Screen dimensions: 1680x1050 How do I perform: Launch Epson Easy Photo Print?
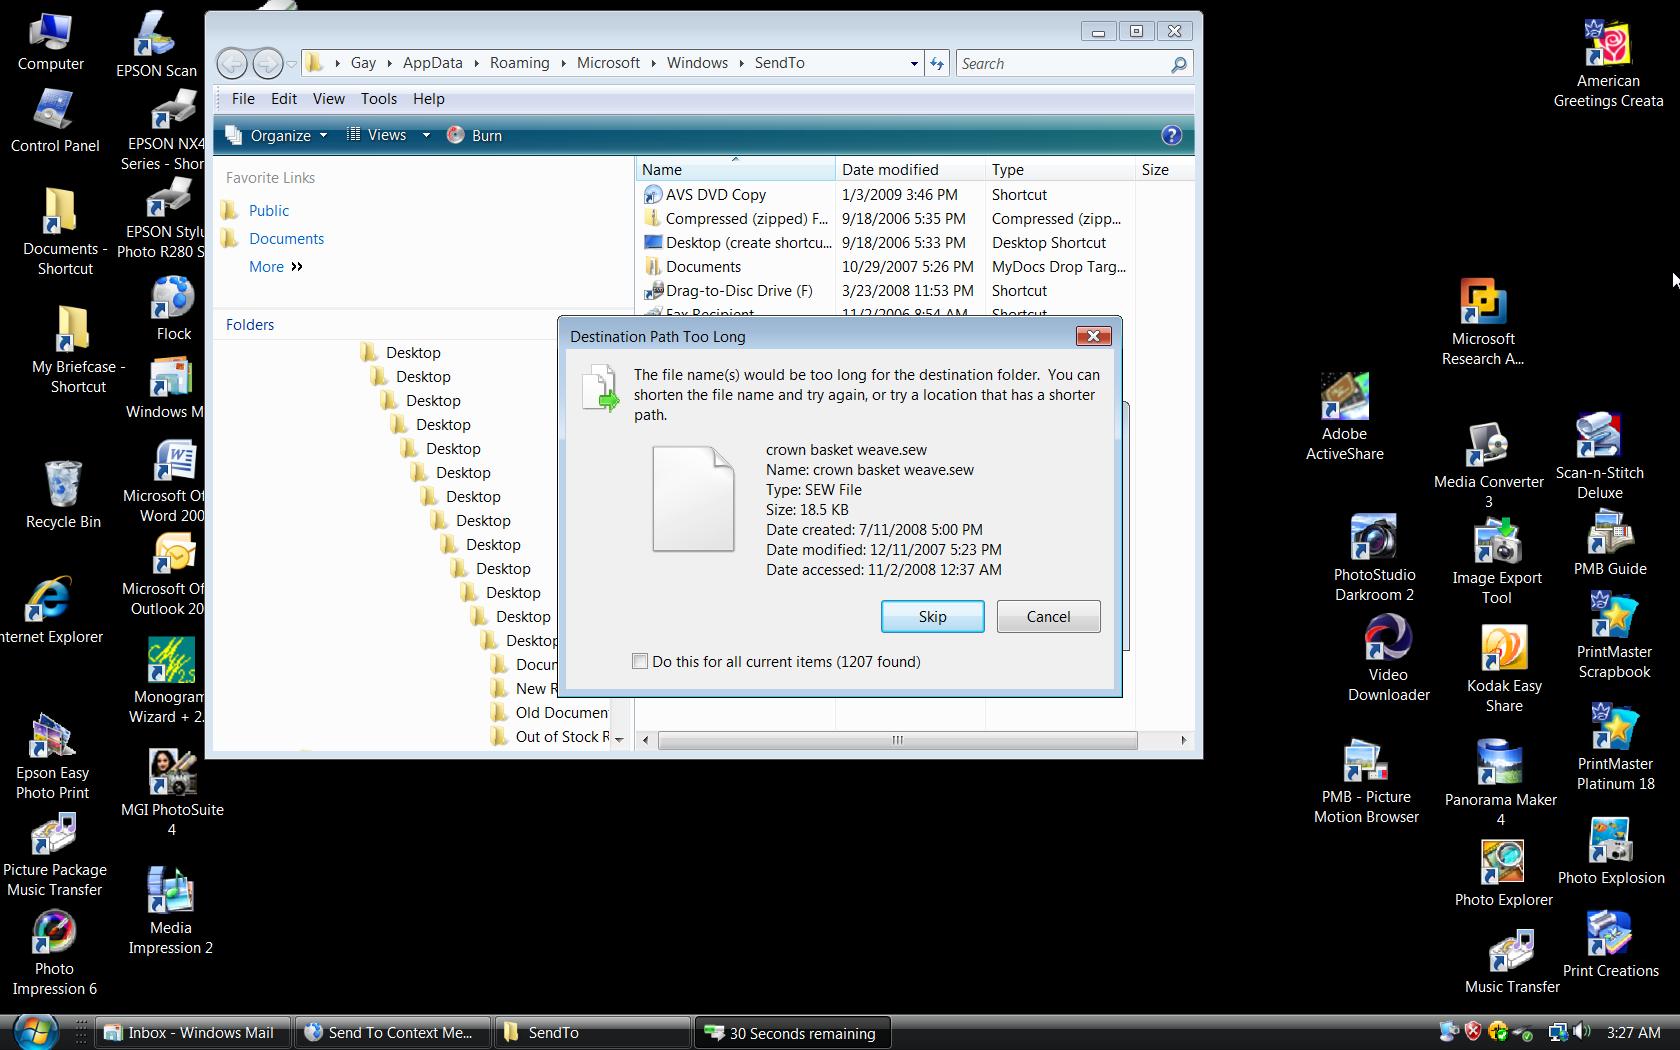(x=53, y=757)
